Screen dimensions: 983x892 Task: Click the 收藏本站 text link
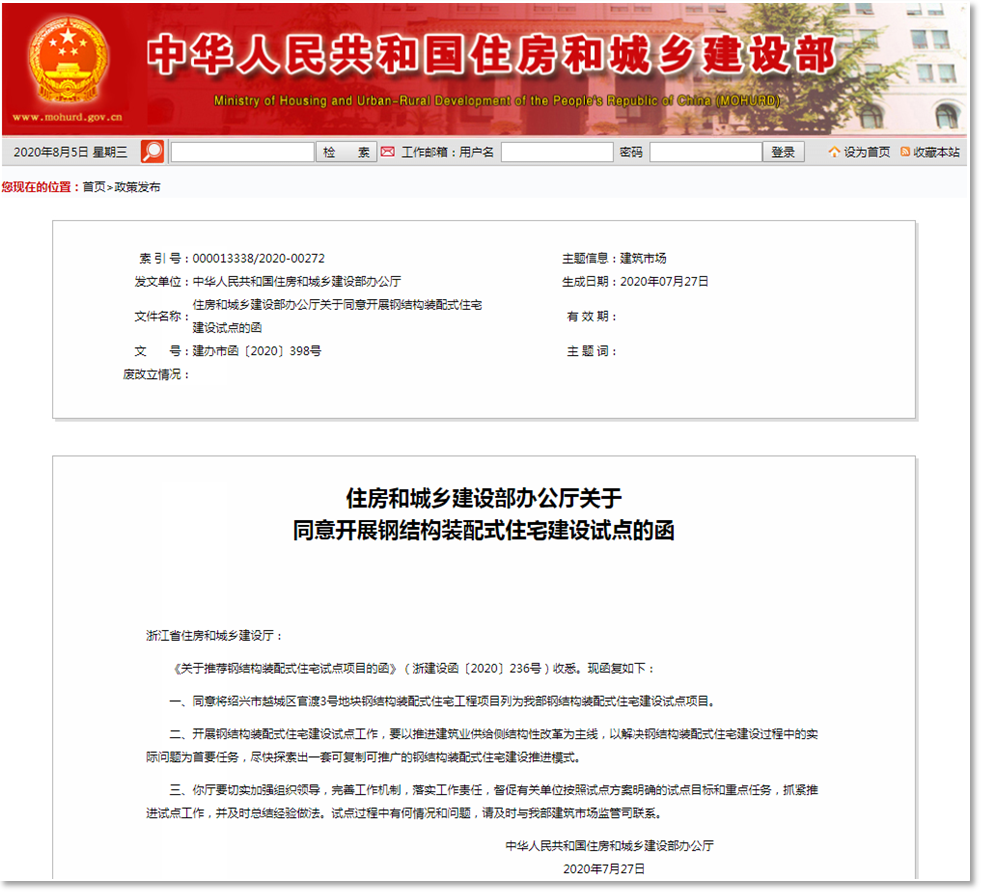(x=936, y=151)
